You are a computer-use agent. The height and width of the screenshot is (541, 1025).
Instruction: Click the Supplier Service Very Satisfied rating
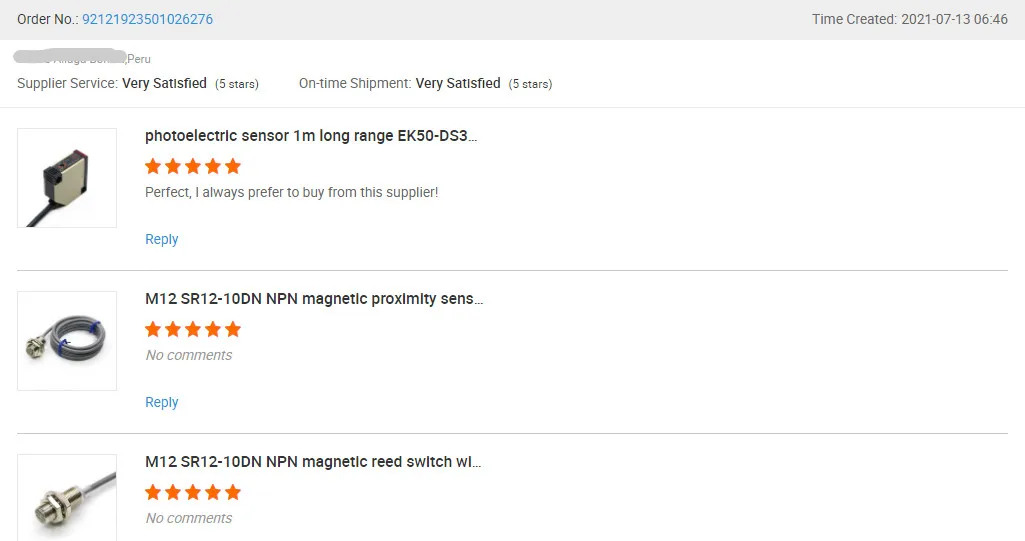[164, 83]
